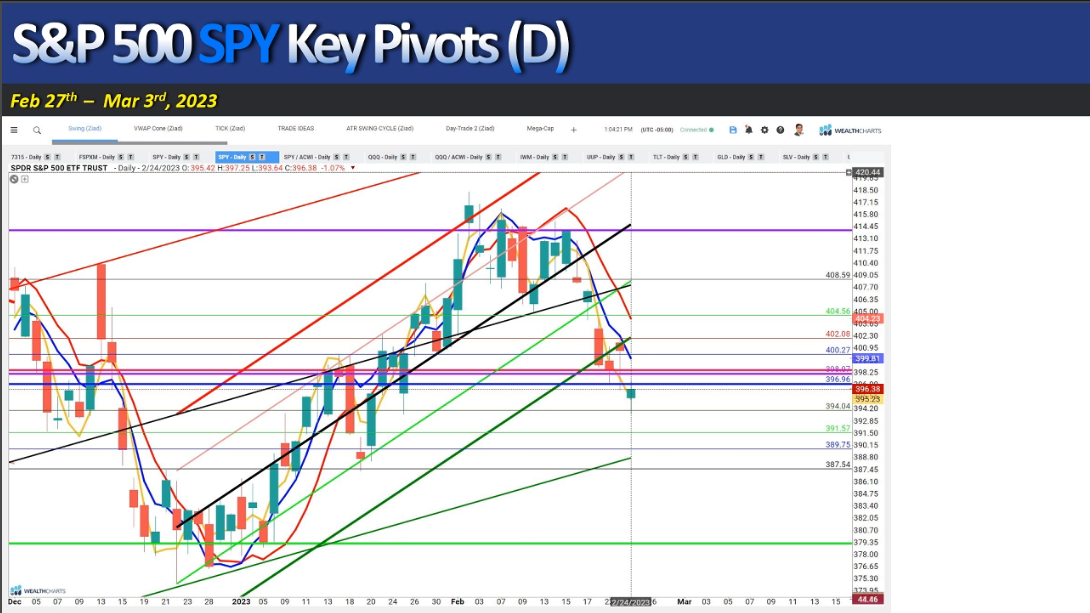Click the S icon on UUP - Daily tab
Image resolution: width=1090 pixels, height=613 pixels.
(x=621, y=157)
